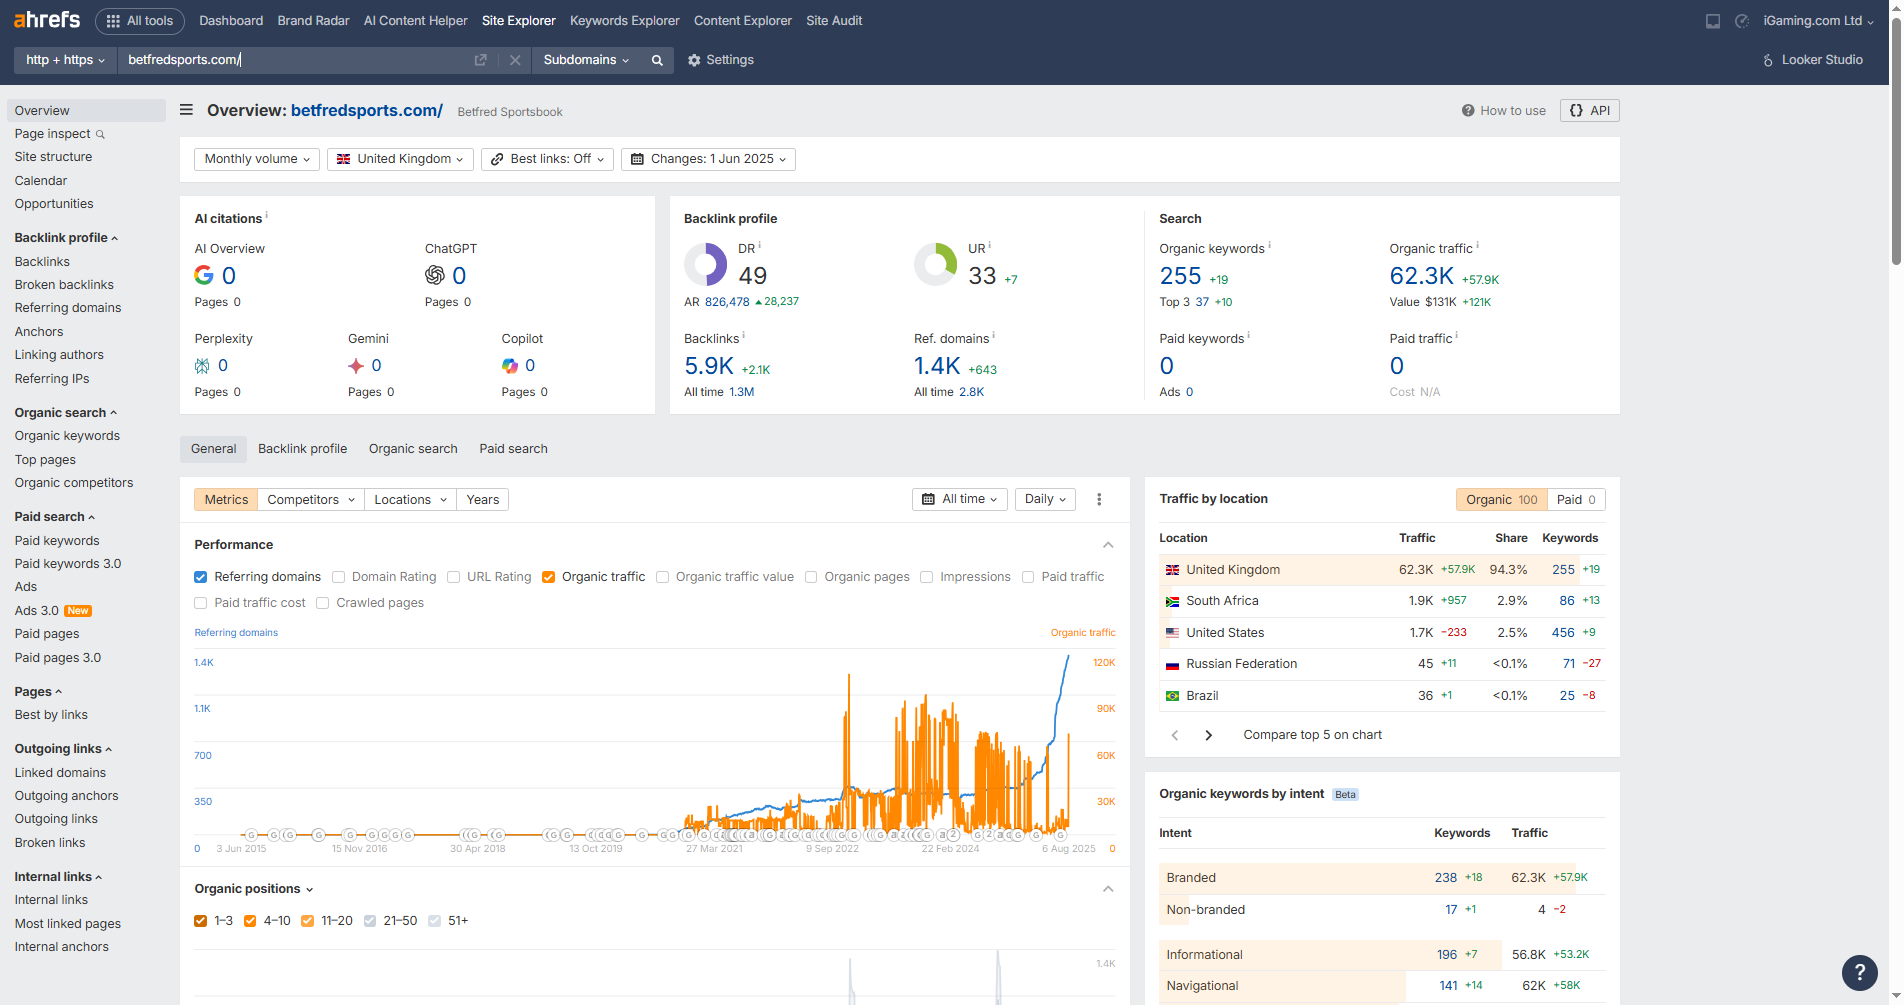Screen dimensions: 1904x1005
Task: Open Best links: Off dropdown
Action: point(547,159)
